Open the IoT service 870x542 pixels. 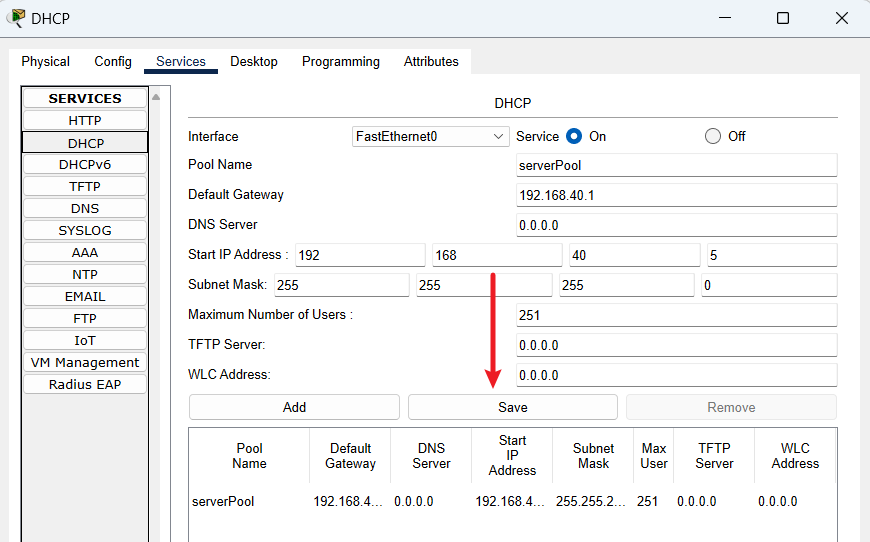(x=85, y=341)
